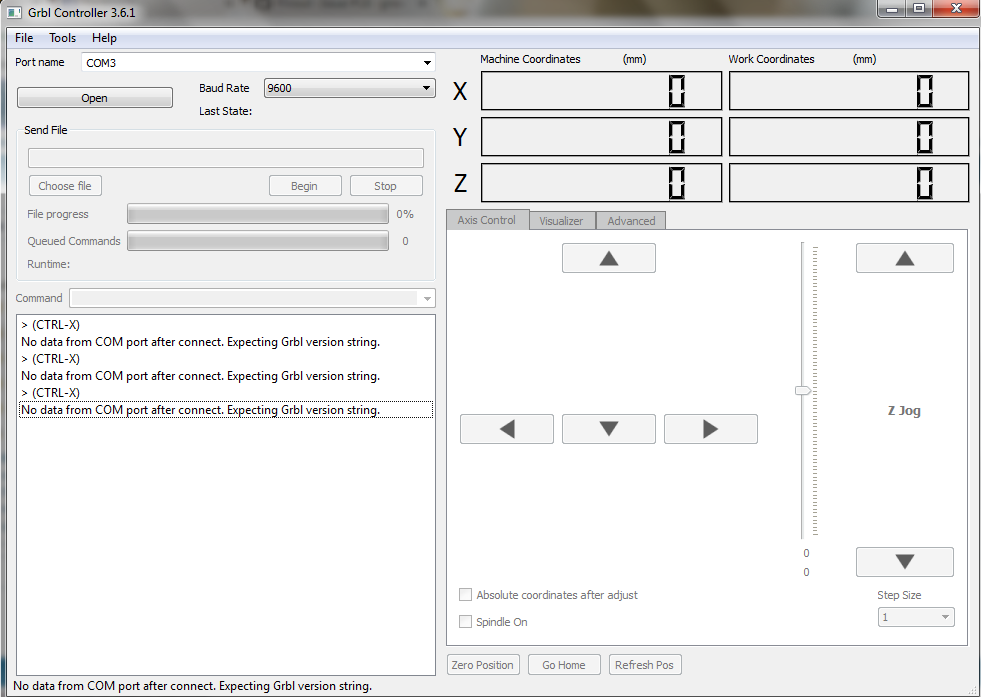Screen dimensions: 981x697
Task: Click the Begin button
Action: pyautogui.click(x=305, y=186)
